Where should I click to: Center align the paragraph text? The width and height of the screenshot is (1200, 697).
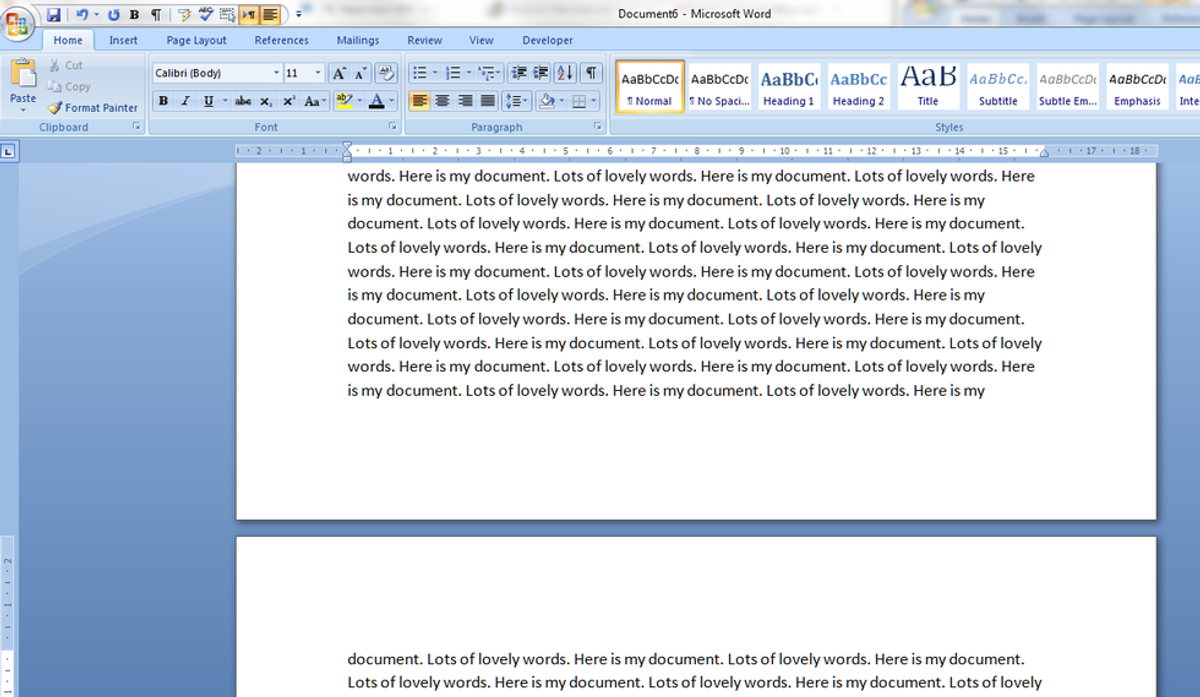(x=442, y=100)
